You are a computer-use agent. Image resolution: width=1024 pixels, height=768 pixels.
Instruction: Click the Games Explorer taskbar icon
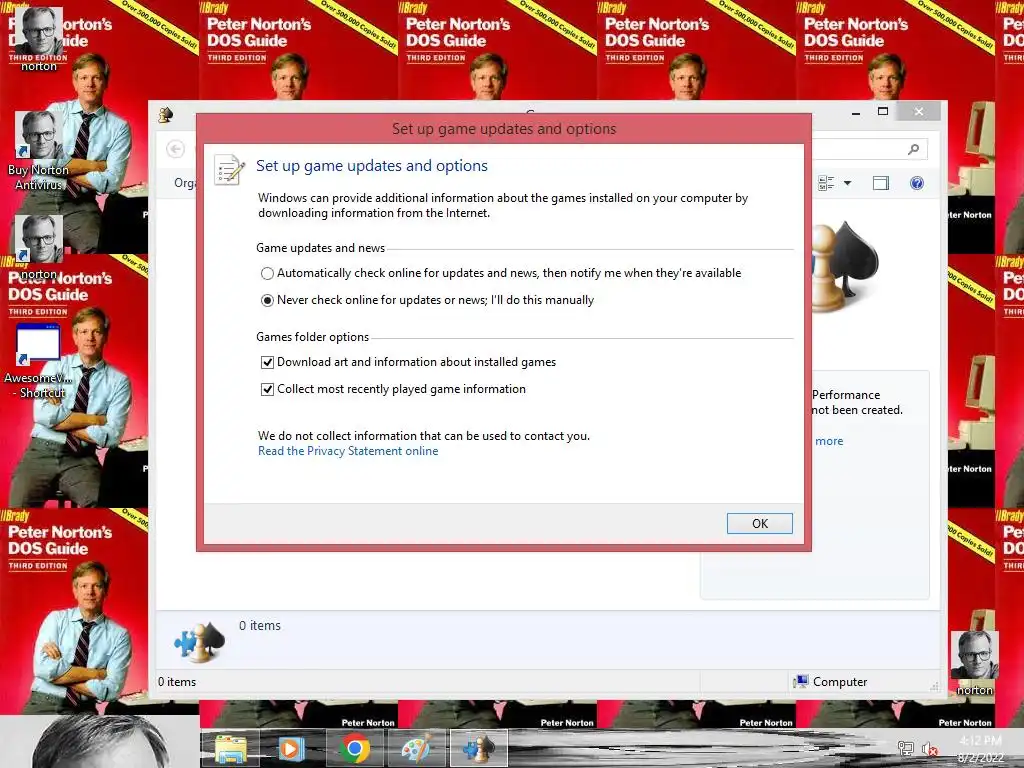pyautogui.click(x=479, y=748)
